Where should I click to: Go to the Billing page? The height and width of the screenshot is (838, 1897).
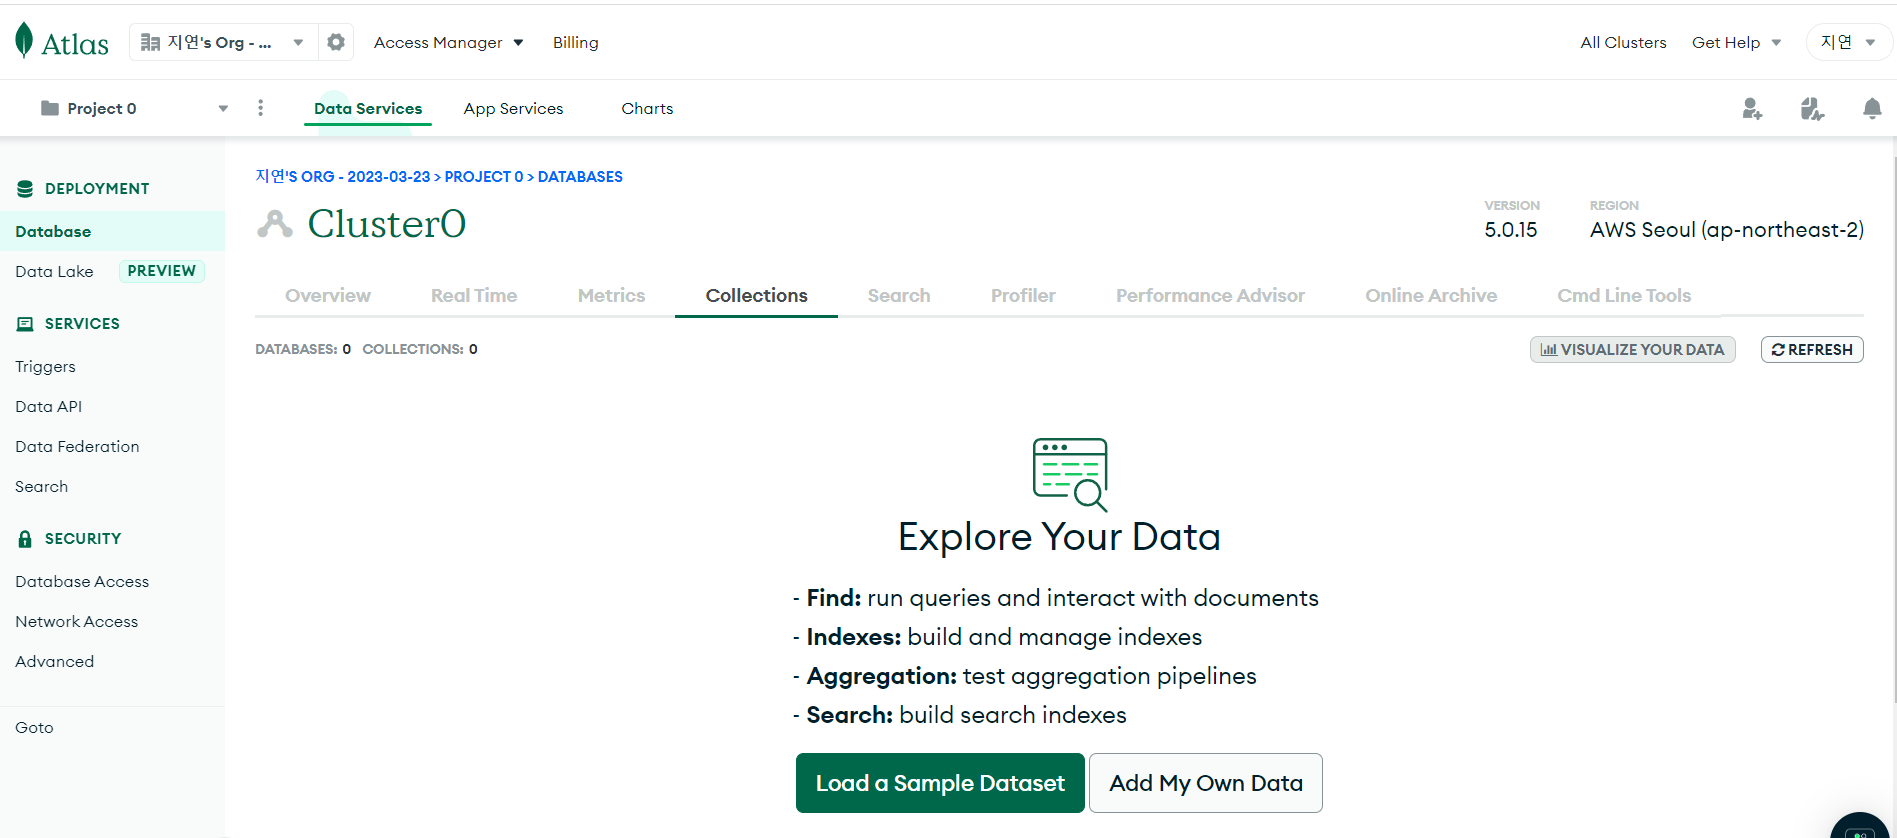pyautogui.click(x=576, y=42)
